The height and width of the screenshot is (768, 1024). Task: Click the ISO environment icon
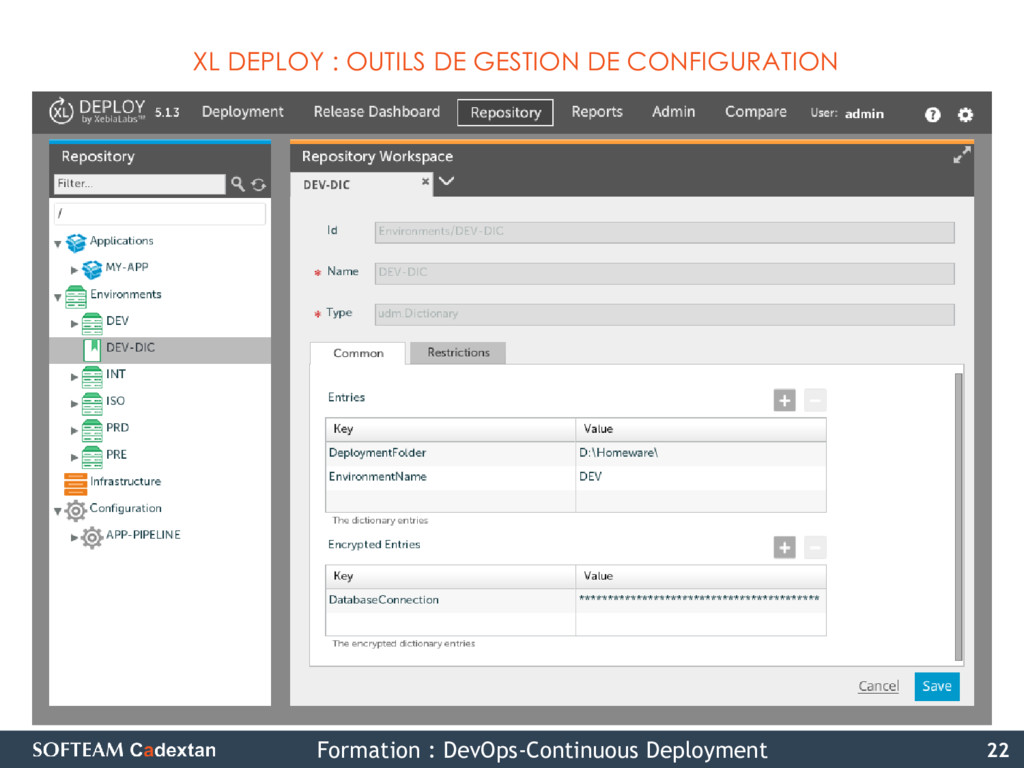pyautogui.click(x=92, y=404)
